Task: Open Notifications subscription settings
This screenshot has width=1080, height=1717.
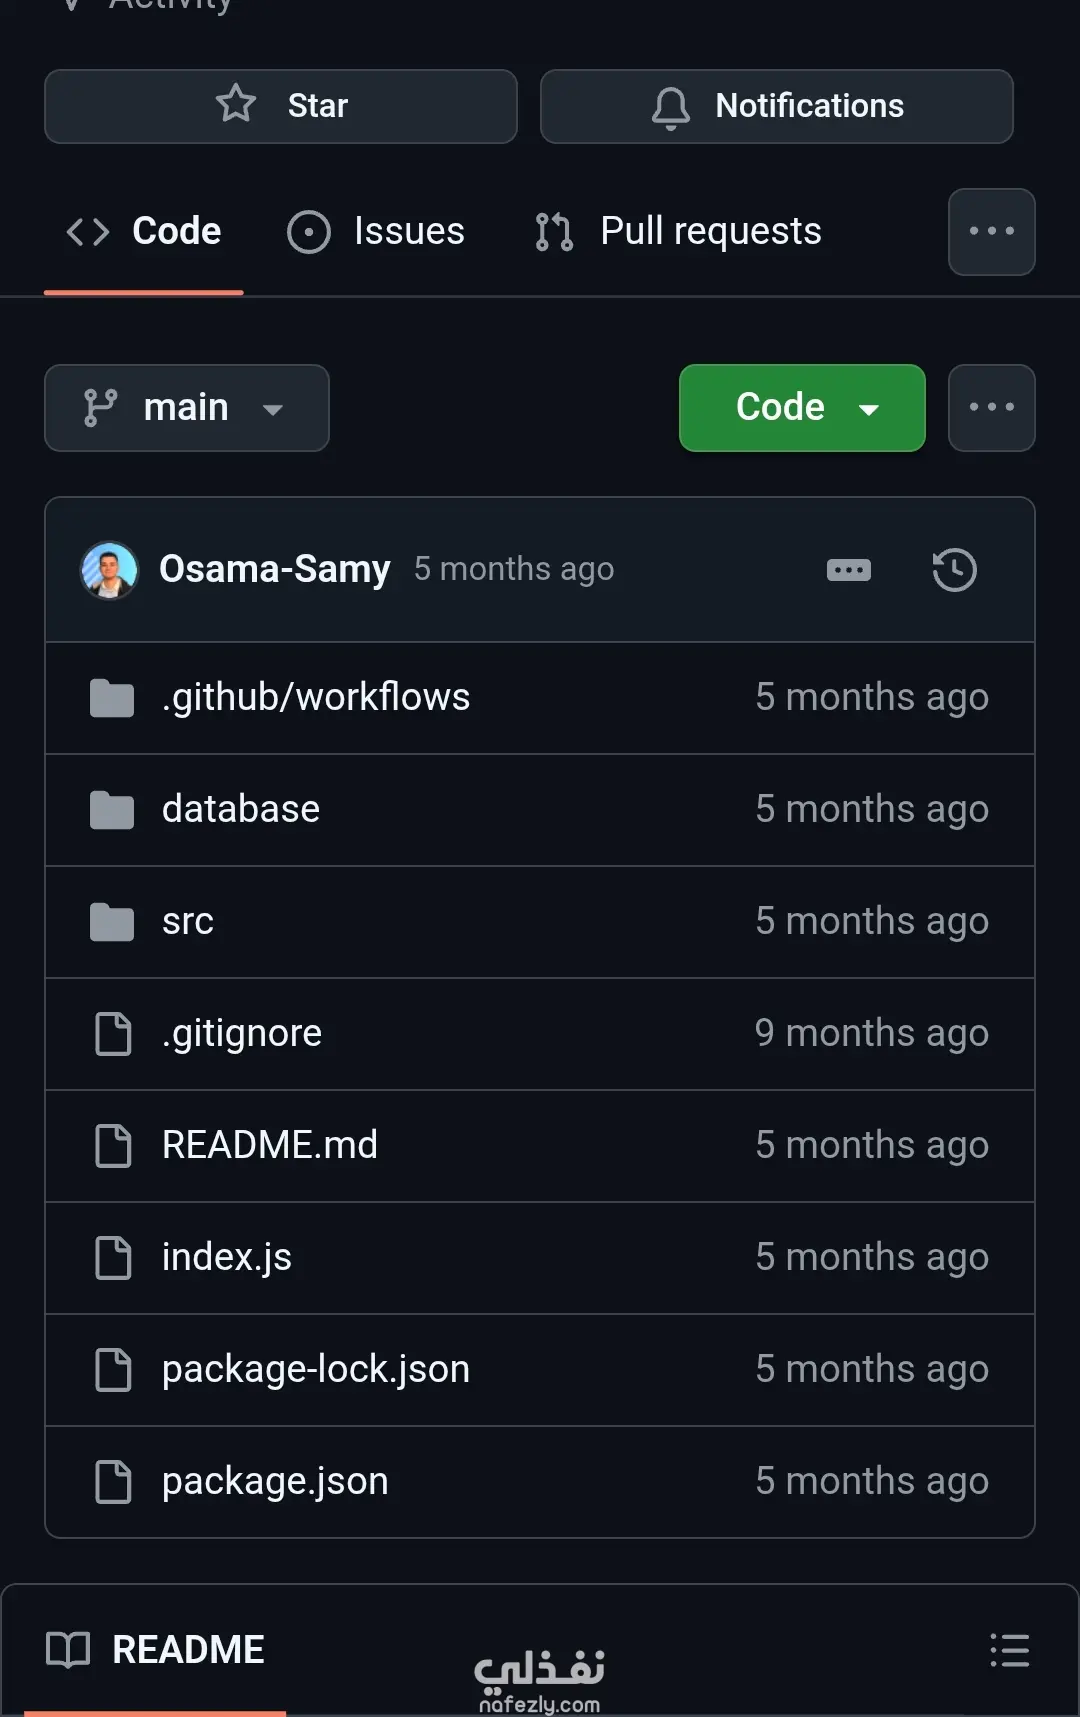Action: [777, 106]
